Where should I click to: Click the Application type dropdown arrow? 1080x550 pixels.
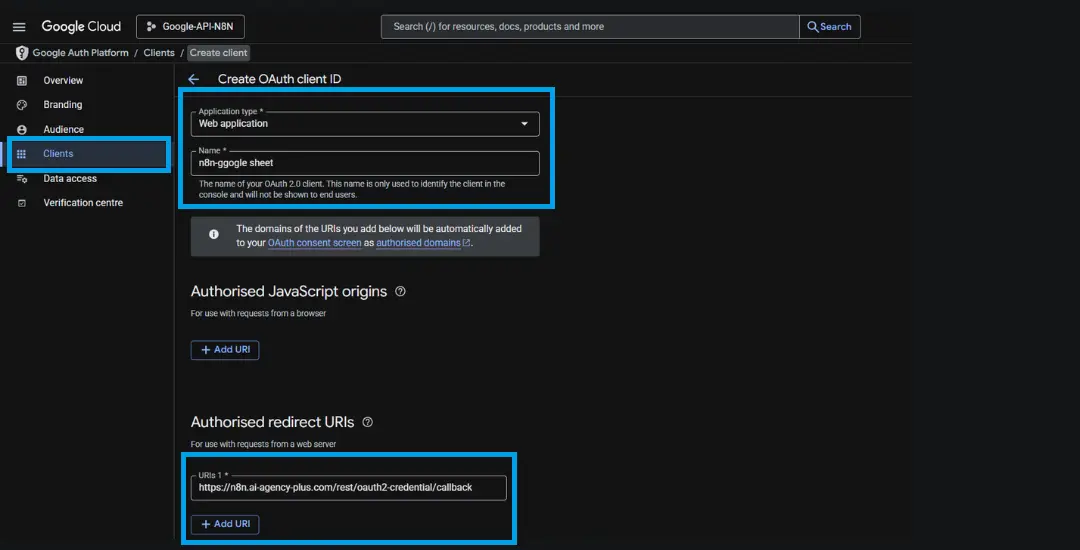click(x=524, y=124)
